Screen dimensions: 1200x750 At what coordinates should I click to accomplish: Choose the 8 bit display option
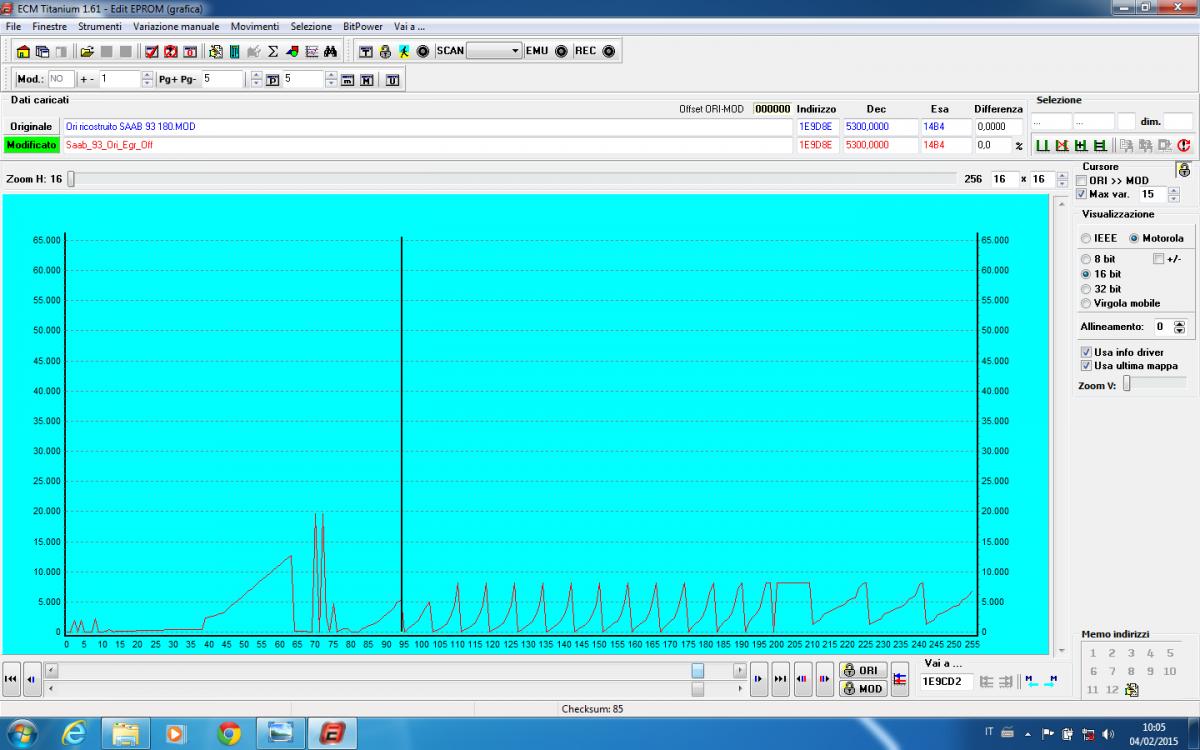1086,259
